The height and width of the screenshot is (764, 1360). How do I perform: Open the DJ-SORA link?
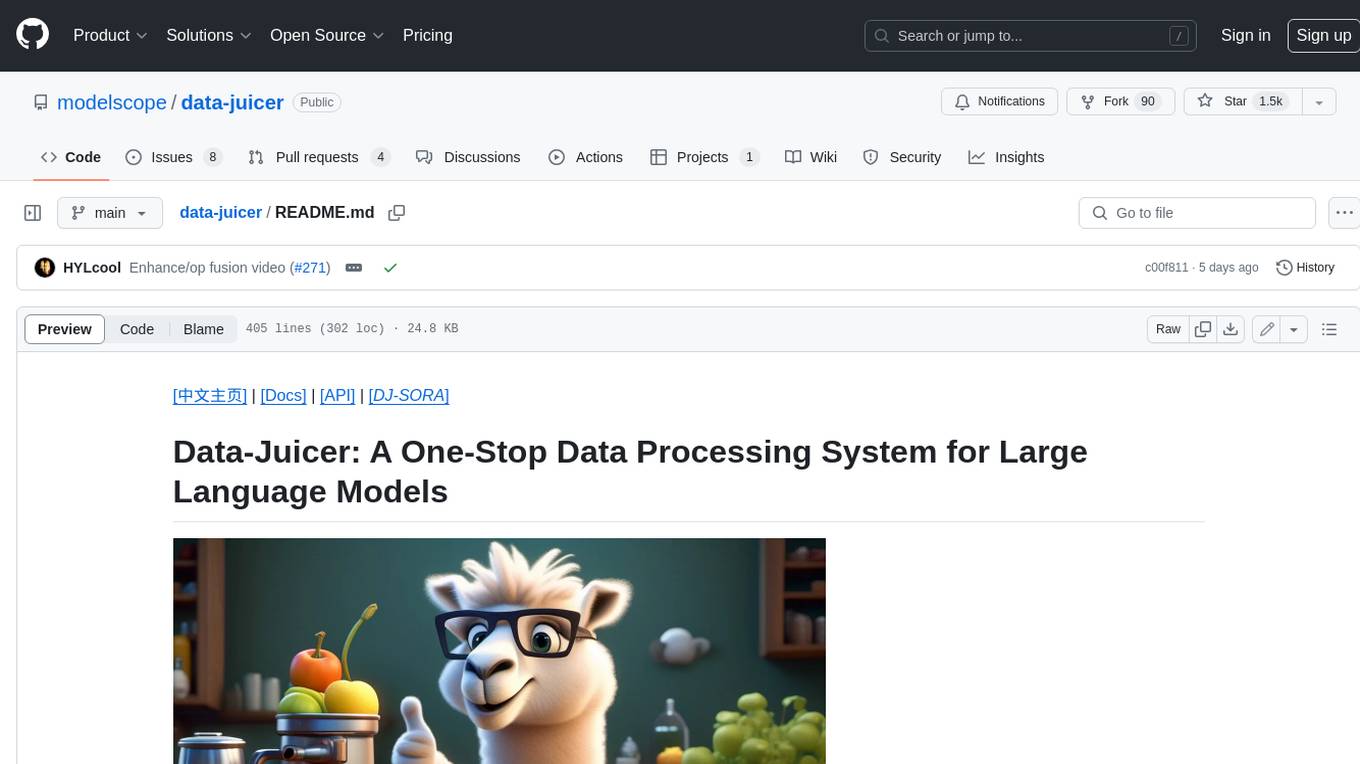(x=409, y=395)
